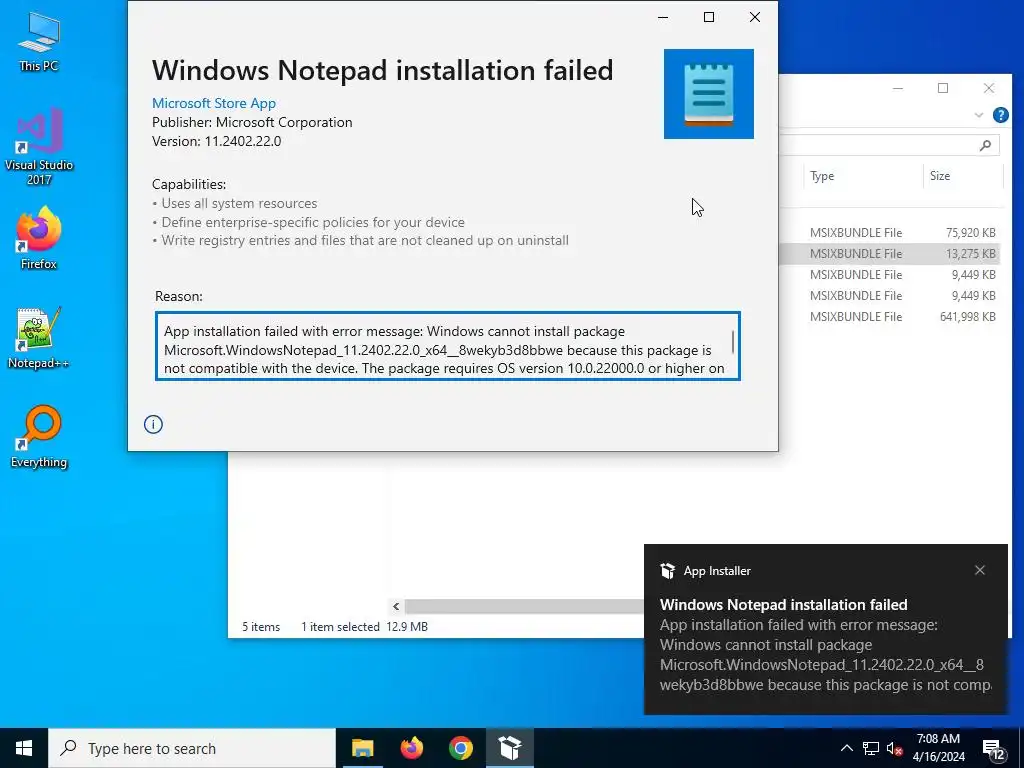Open Firefox from the taskbar
The image size is (1024, 768).
[411, 748]
